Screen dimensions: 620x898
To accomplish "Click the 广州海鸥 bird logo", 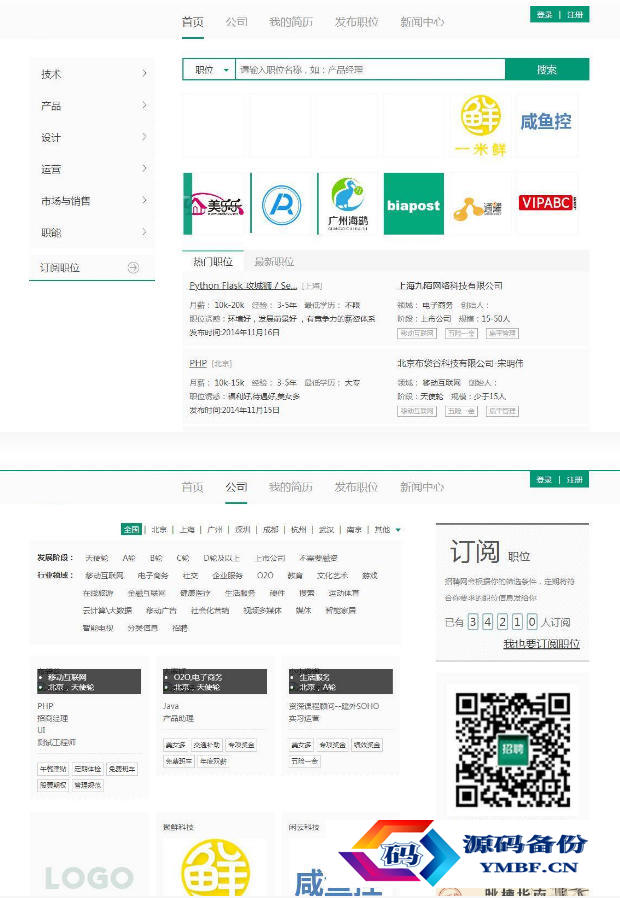I will pos(347,204).
